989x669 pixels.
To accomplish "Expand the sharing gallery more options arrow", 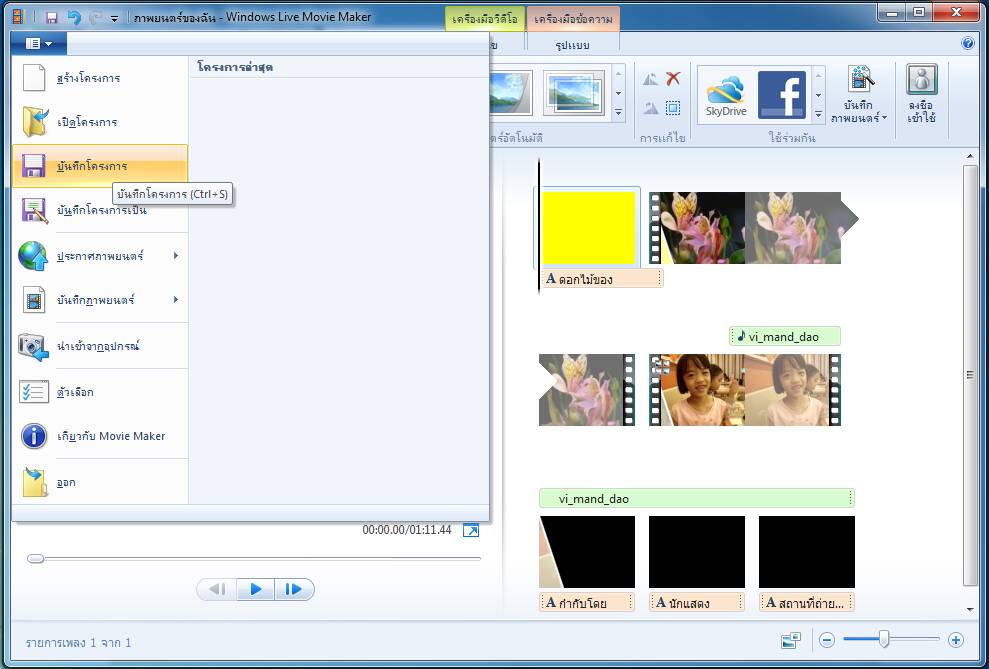I will click(818, 113).
